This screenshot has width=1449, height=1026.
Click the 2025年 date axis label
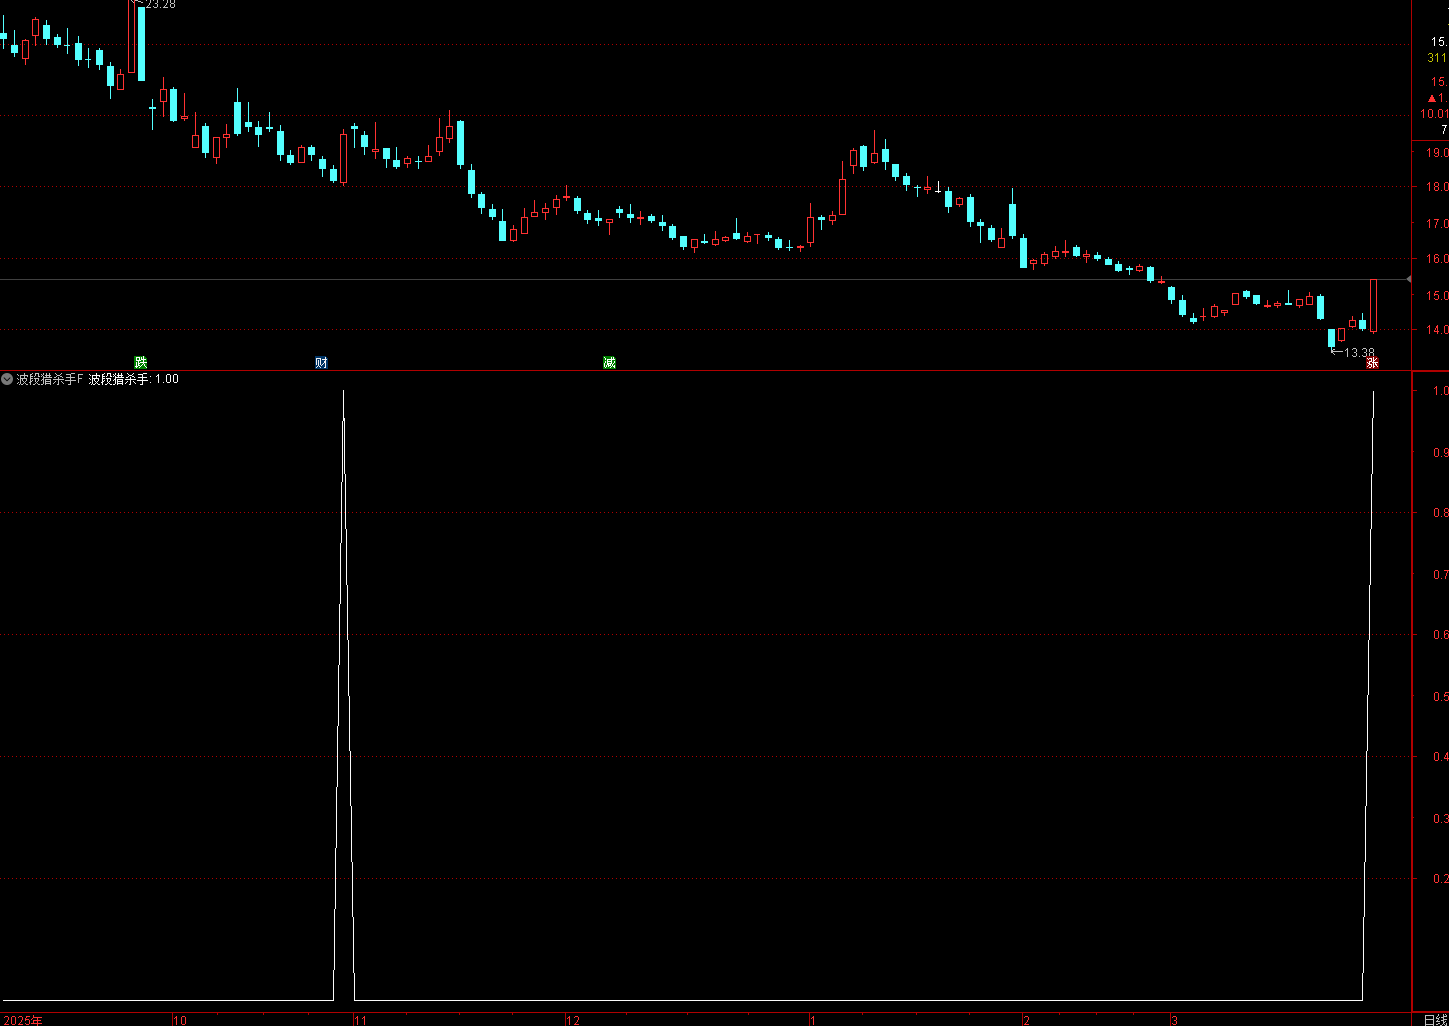click(x=23, y=1020)
